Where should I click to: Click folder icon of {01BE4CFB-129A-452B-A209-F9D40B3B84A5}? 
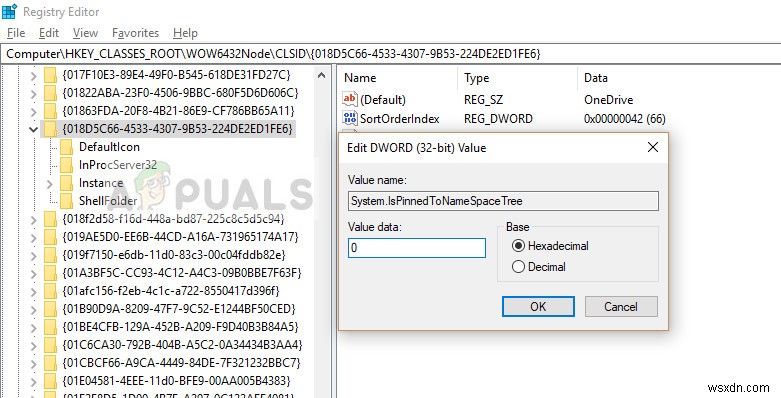pyautogui.click(x=50, y=327)
